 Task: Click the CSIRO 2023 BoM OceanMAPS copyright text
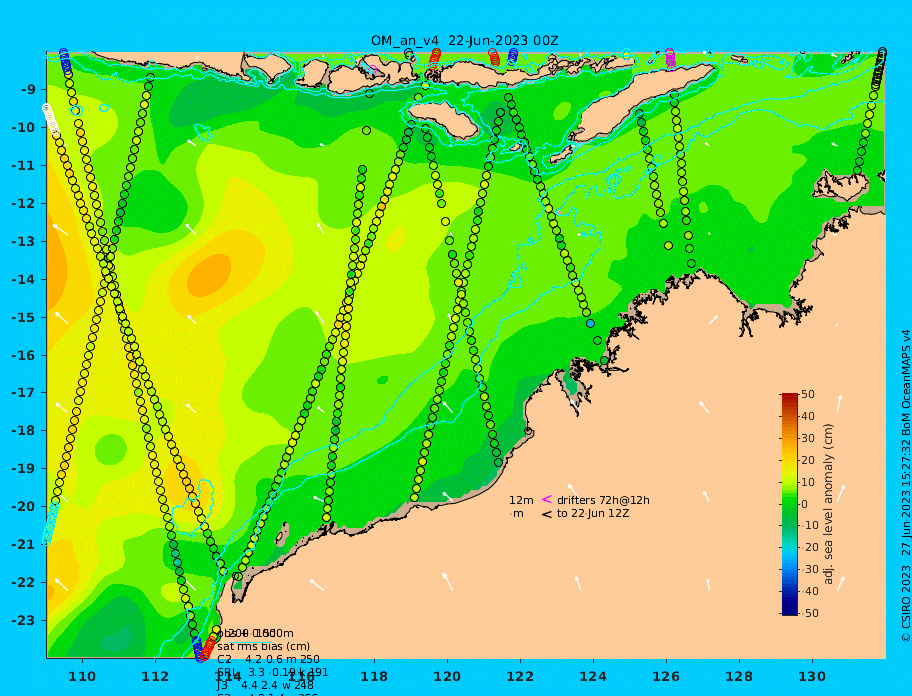[x=906, y=486]
